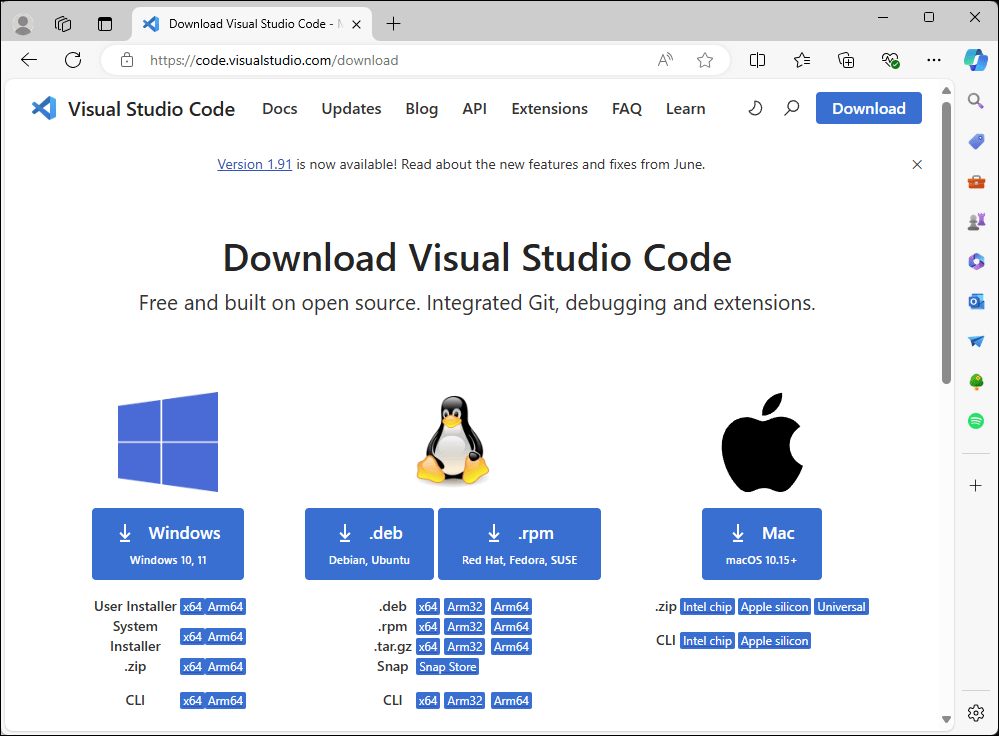Click the Apple logo image

(762, 442)
